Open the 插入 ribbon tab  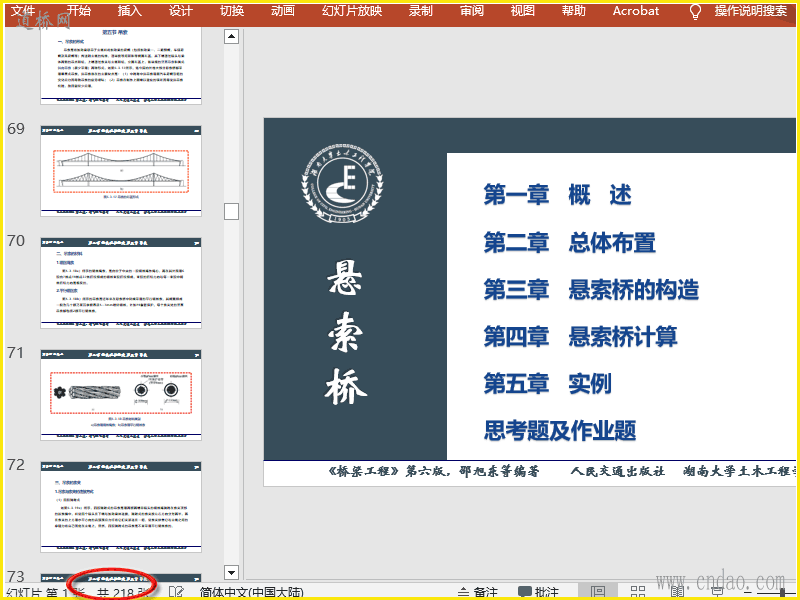coord(130,11)
